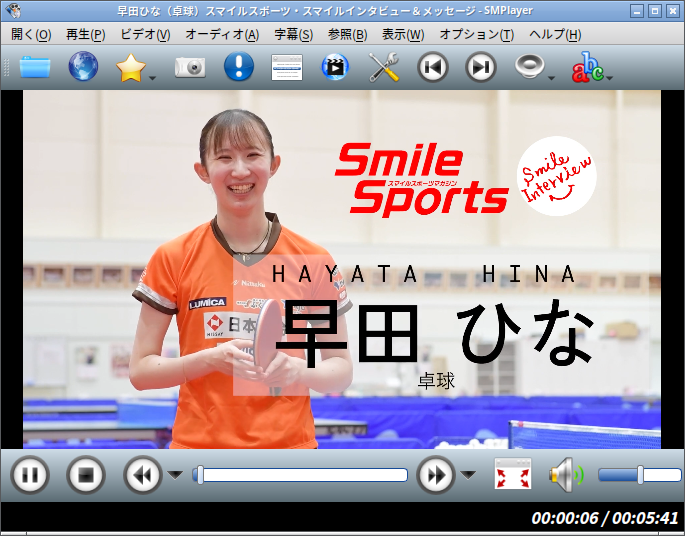
Task: Rewind the video with the backward button
Action: [x=142, y=475]
